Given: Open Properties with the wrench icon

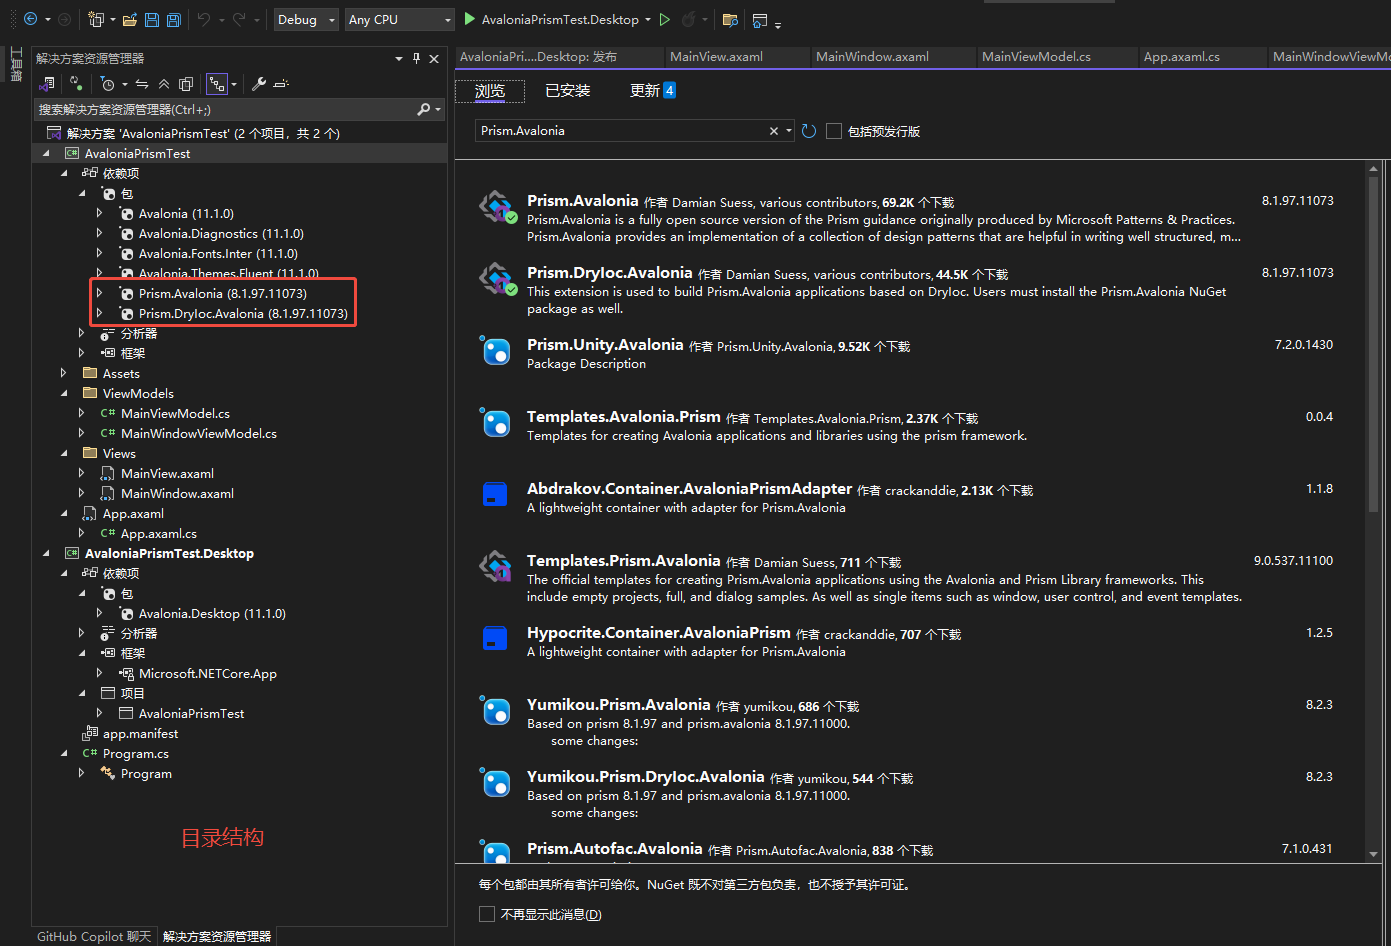Looking at the screenshot, I should coord(258,84).
